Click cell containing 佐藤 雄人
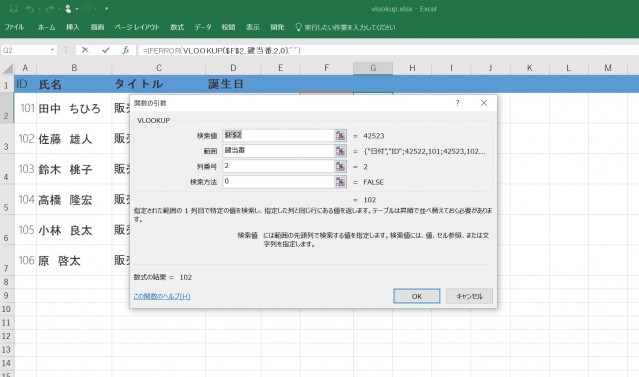 (x=74, y=139)
